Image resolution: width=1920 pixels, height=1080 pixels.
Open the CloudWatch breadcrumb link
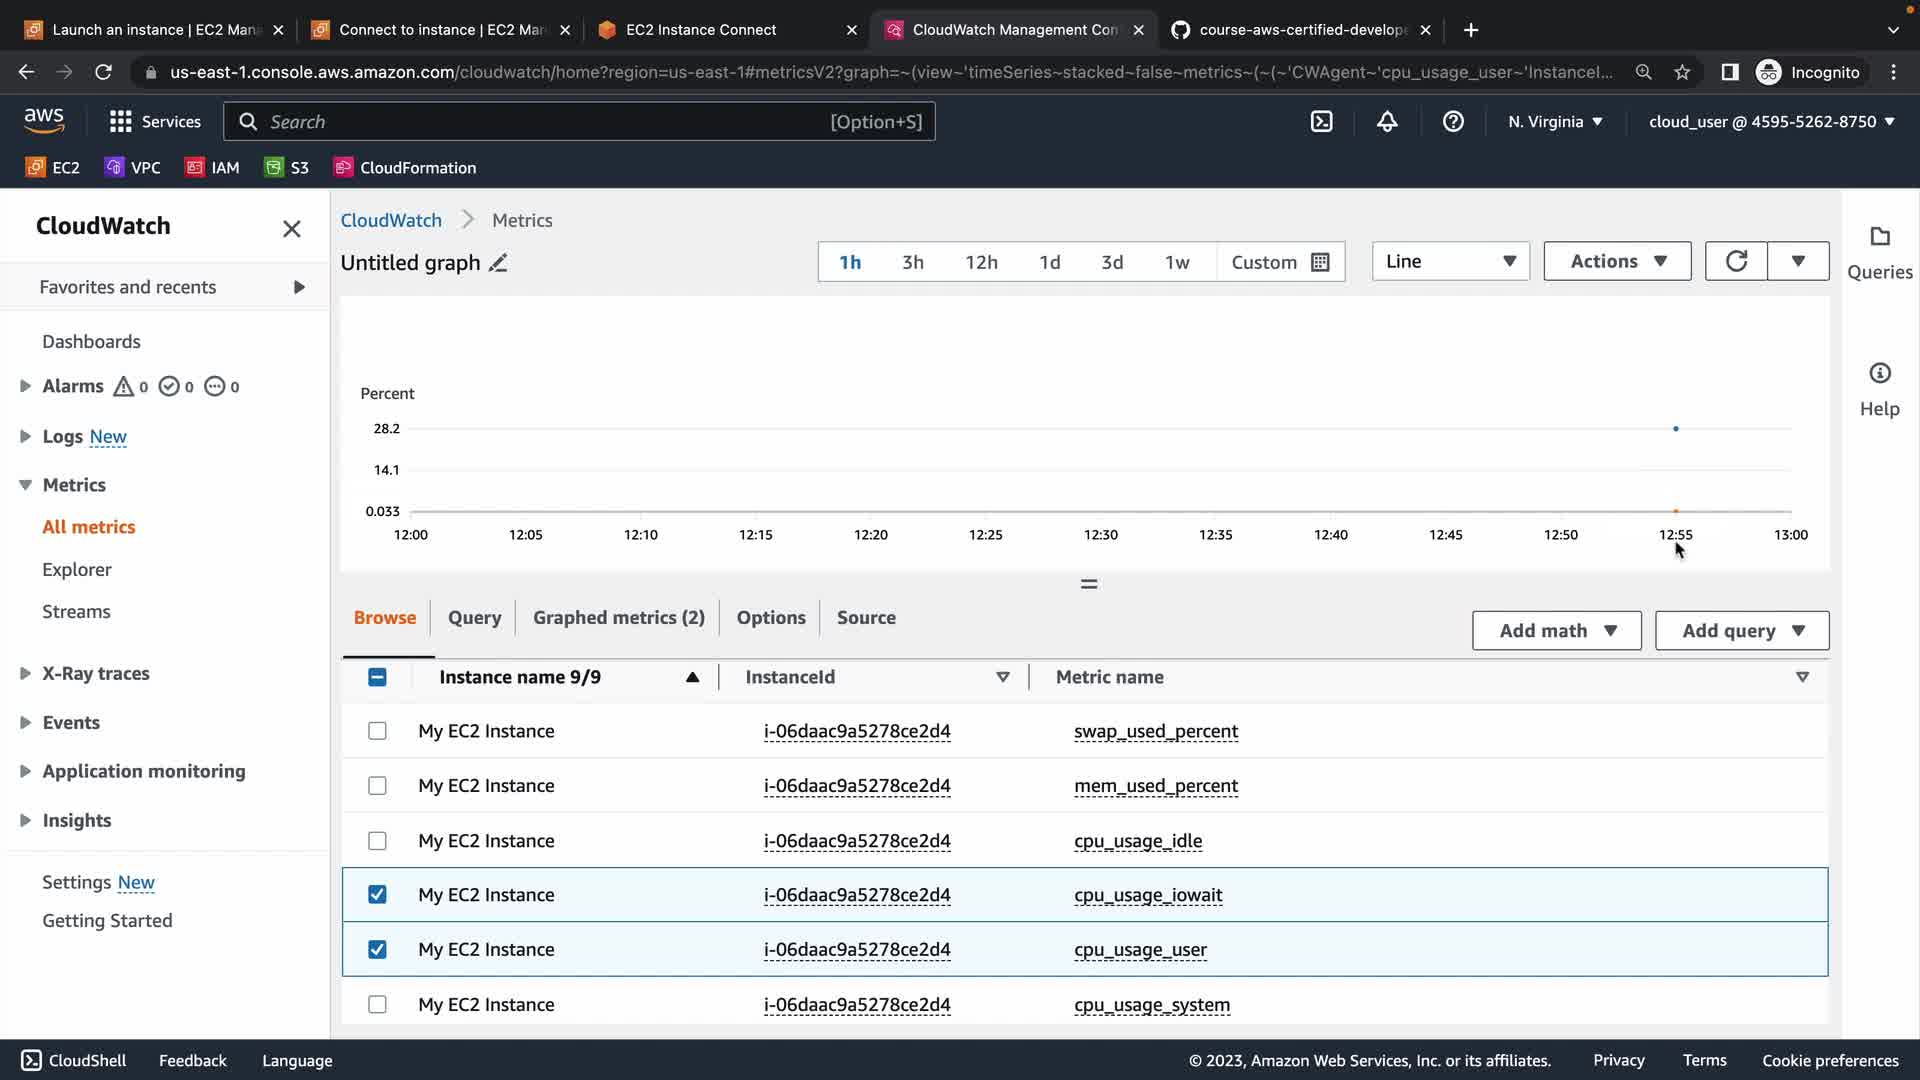tap(391, 220)
